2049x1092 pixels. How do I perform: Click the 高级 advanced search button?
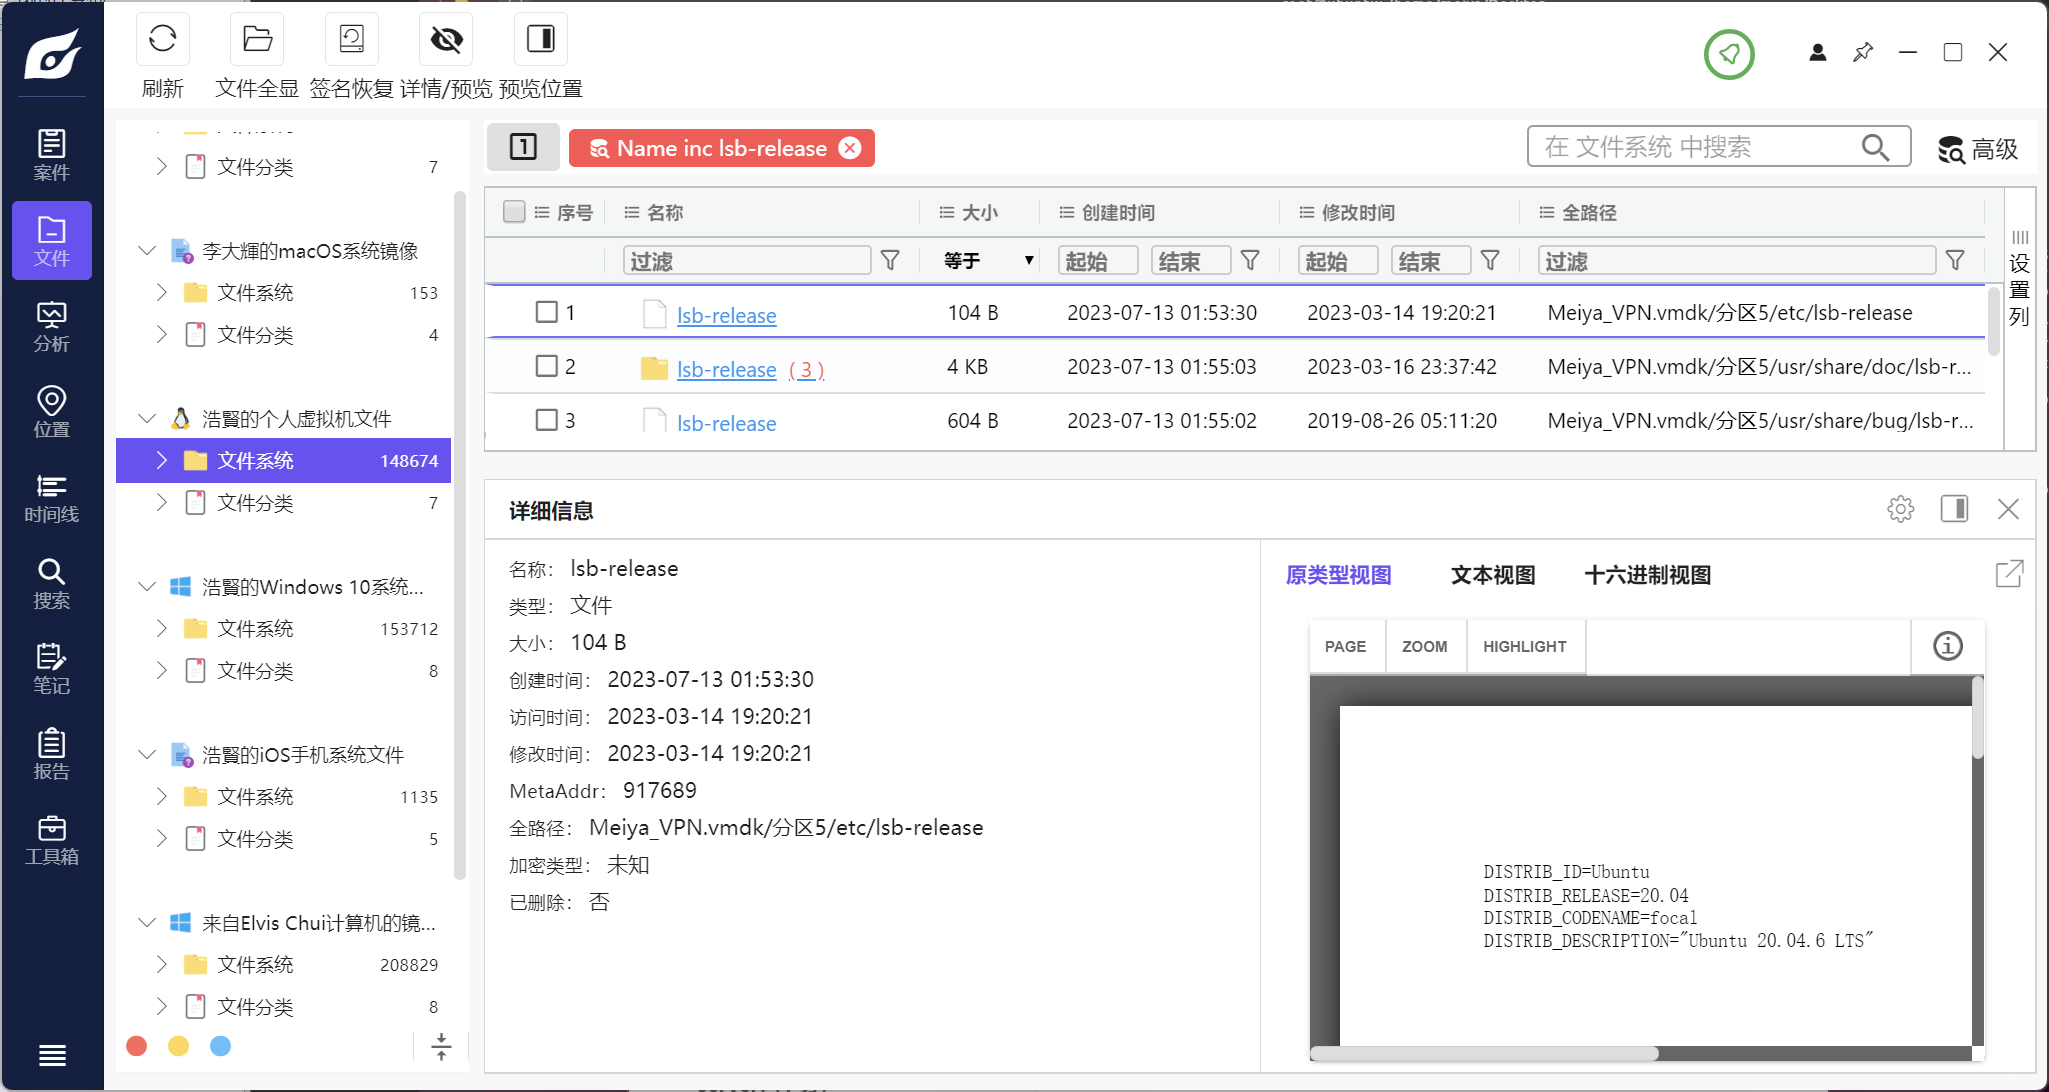tap(1978, 149)
